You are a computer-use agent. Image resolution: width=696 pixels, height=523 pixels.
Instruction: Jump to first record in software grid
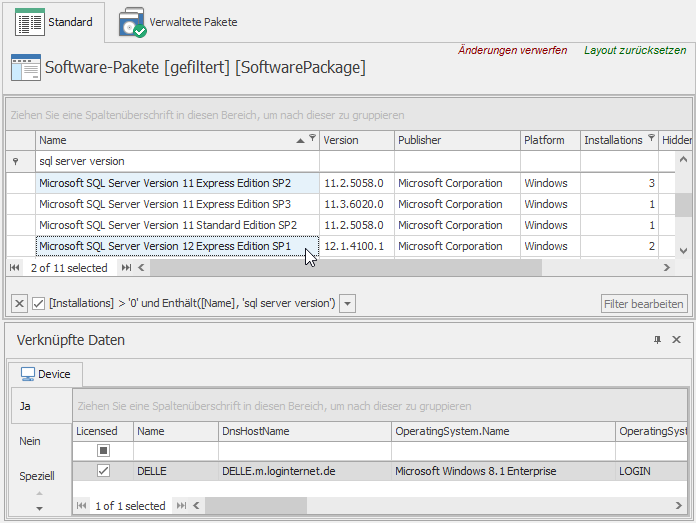coord(15,268)
